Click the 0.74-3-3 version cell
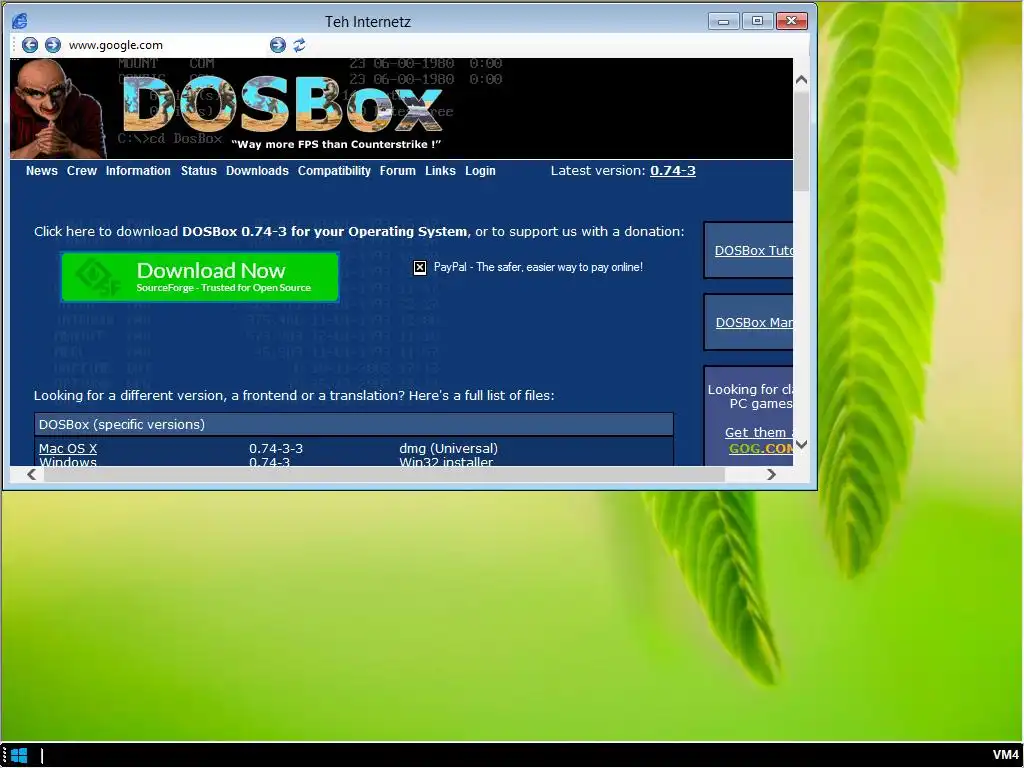 (x=276, y=449)
